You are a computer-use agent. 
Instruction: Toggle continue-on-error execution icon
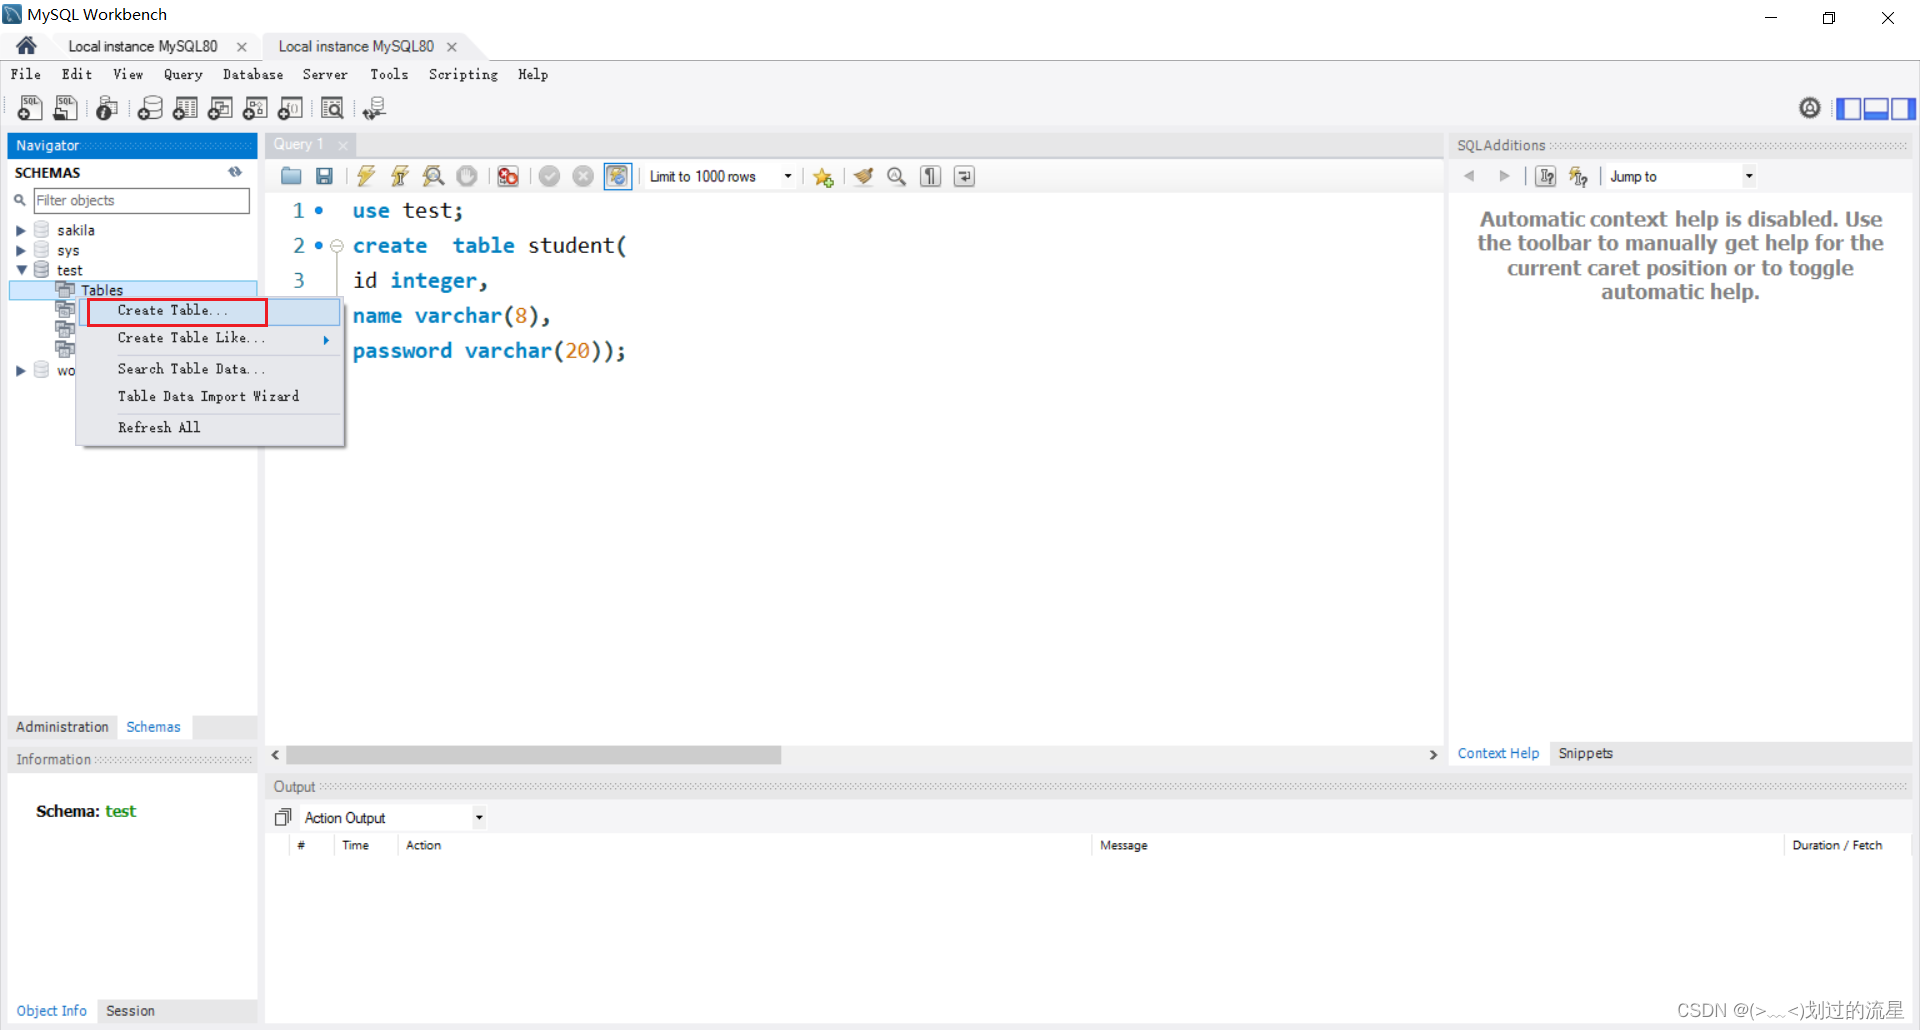tap(508, 176)
